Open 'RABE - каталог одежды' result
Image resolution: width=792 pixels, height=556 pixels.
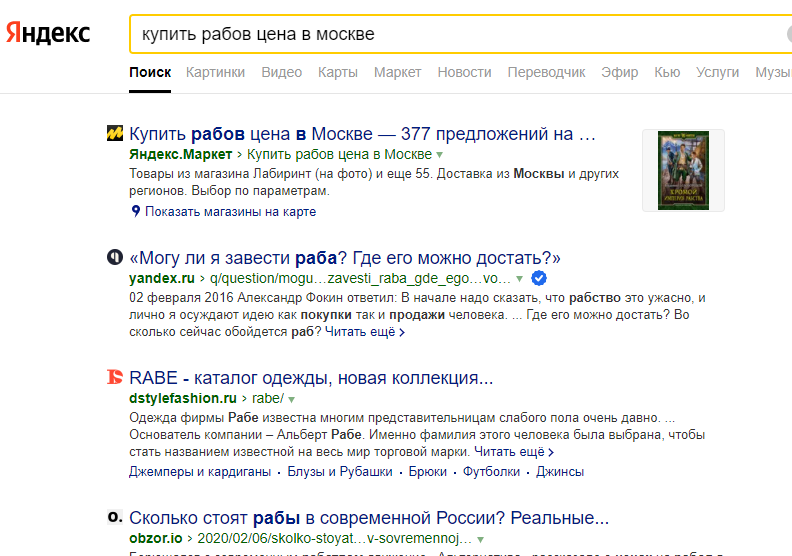coord(311,378)
